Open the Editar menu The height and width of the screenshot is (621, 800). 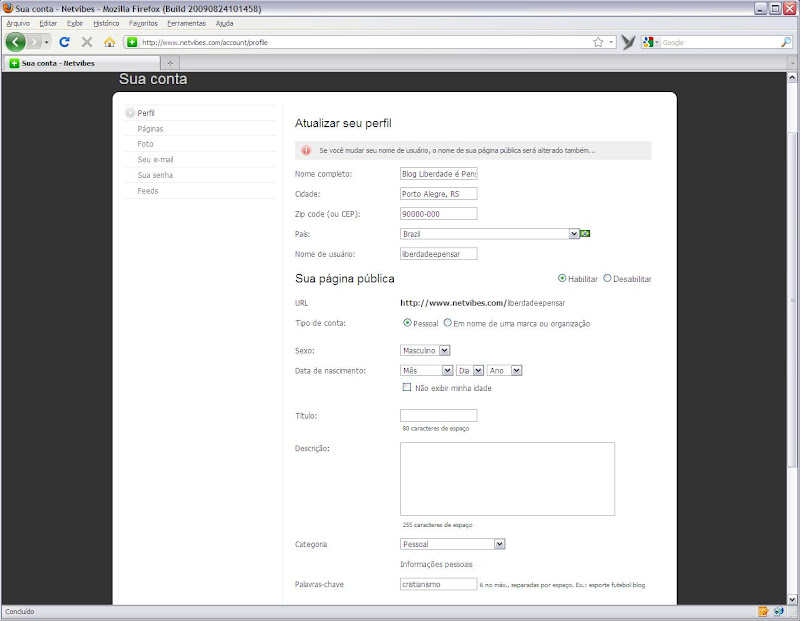[48, 23]
